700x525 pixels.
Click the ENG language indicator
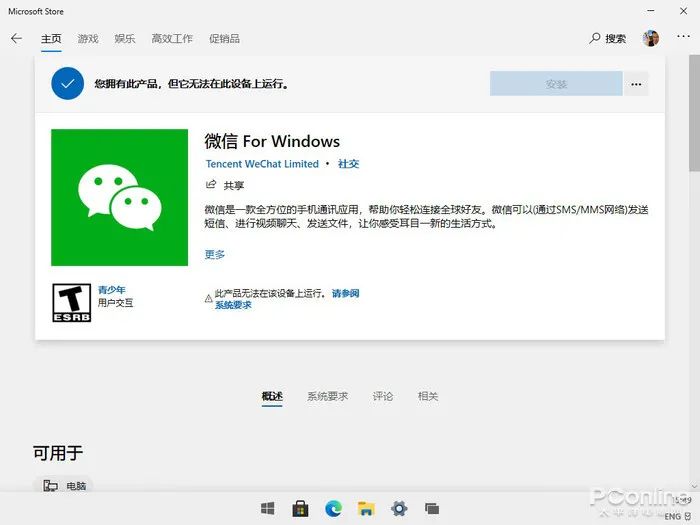click(672, 517)
